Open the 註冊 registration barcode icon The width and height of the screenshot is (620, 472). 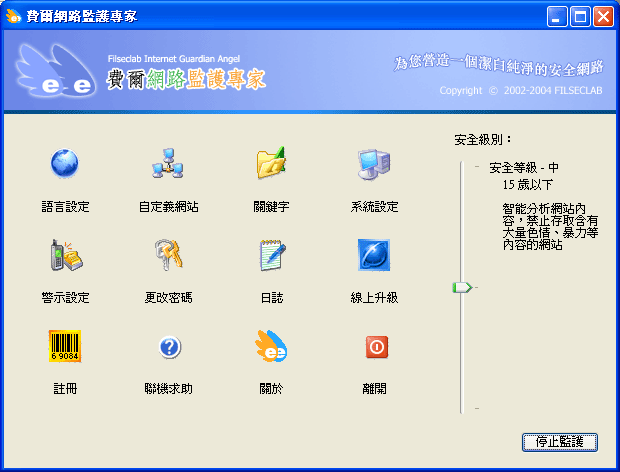coord(65,346)
